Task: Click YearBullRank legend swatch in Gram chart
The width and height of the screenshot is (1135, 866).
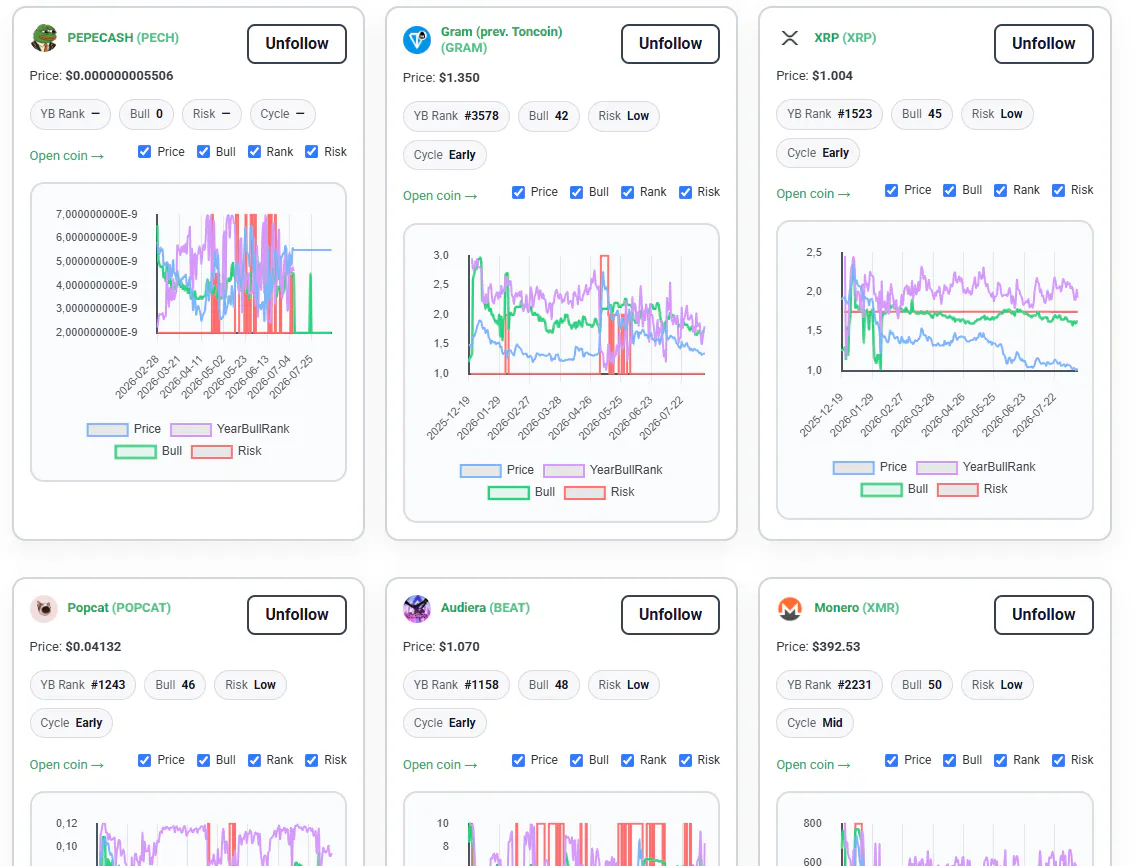Action: click(564, 471)
